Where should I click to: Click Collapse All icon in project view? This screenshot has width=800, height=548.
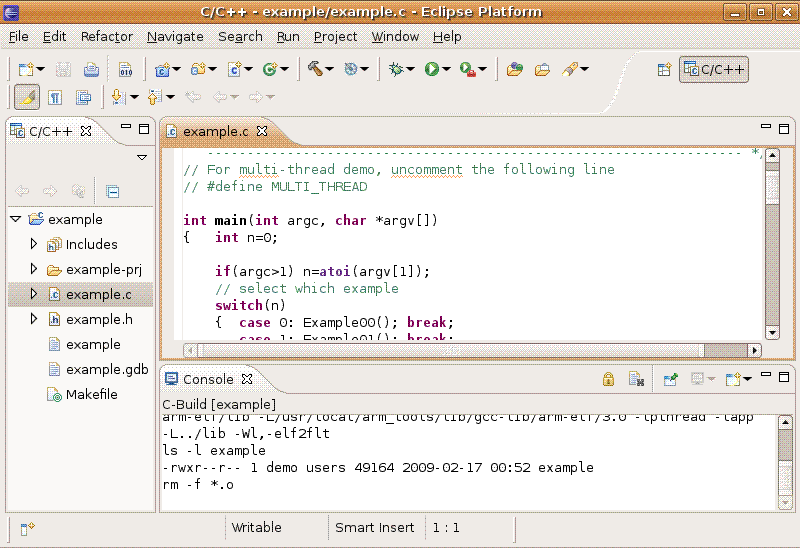[x=112, y=192]
